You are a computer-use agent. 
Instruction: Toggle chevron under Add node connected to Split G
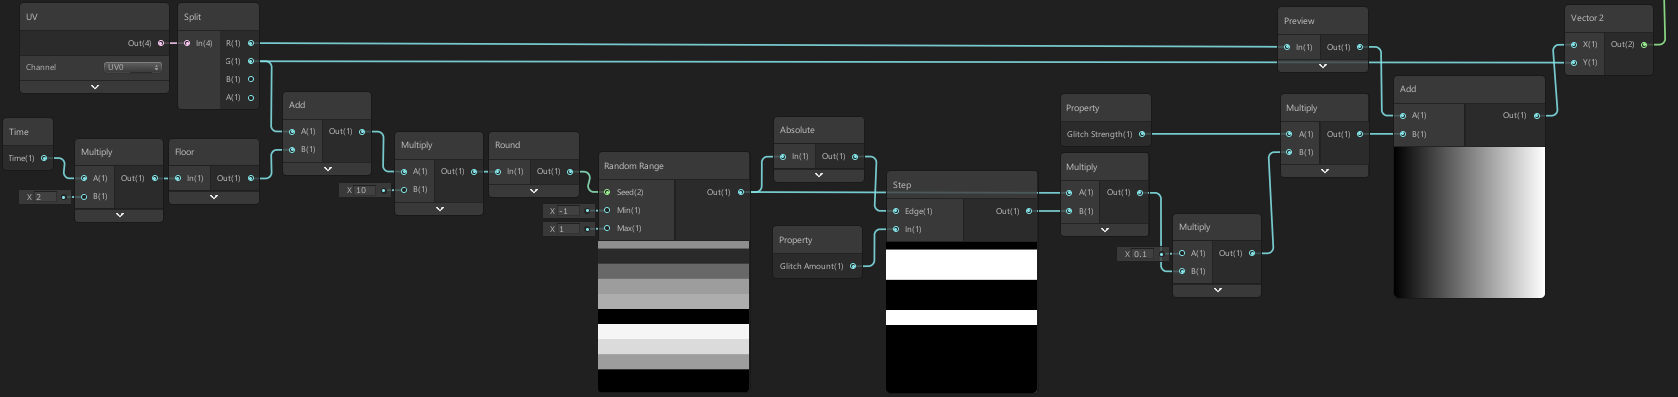(x=327, y=169)
